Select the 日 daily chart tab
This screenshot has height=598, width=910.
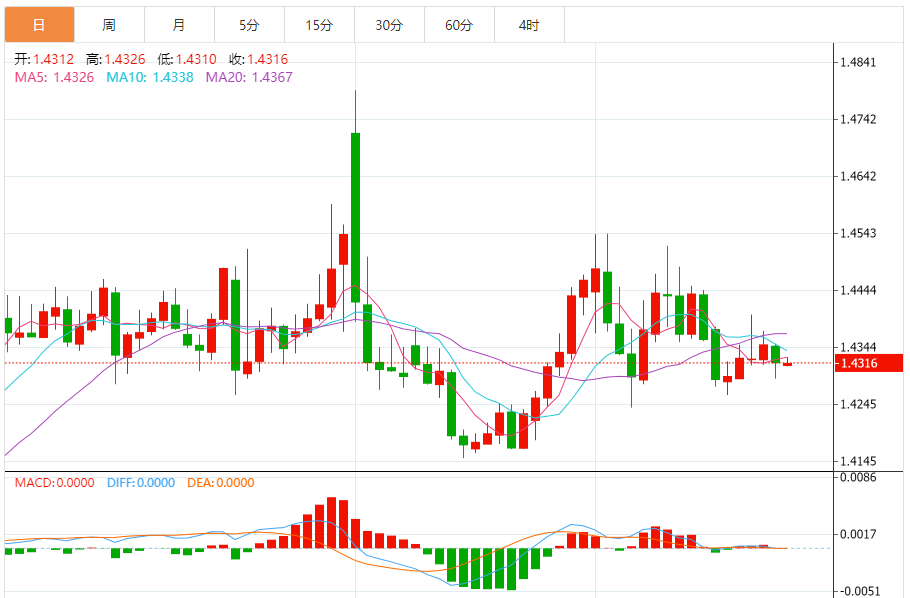point(39,25)
